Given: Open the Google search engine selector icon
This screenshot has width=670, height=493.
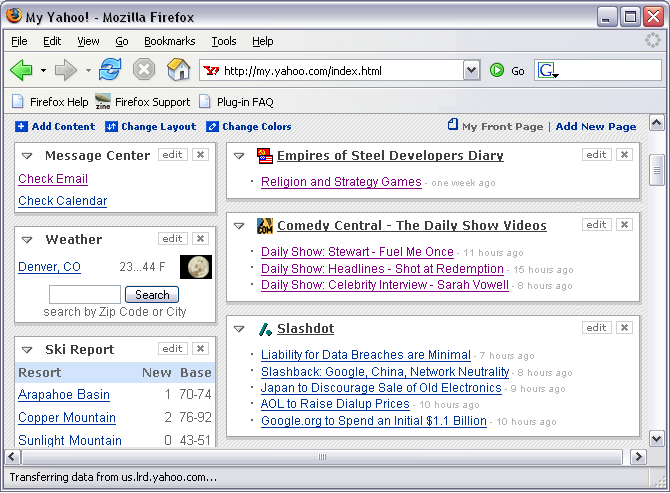Looking at the screenshot, I should [x=548, y=70].
